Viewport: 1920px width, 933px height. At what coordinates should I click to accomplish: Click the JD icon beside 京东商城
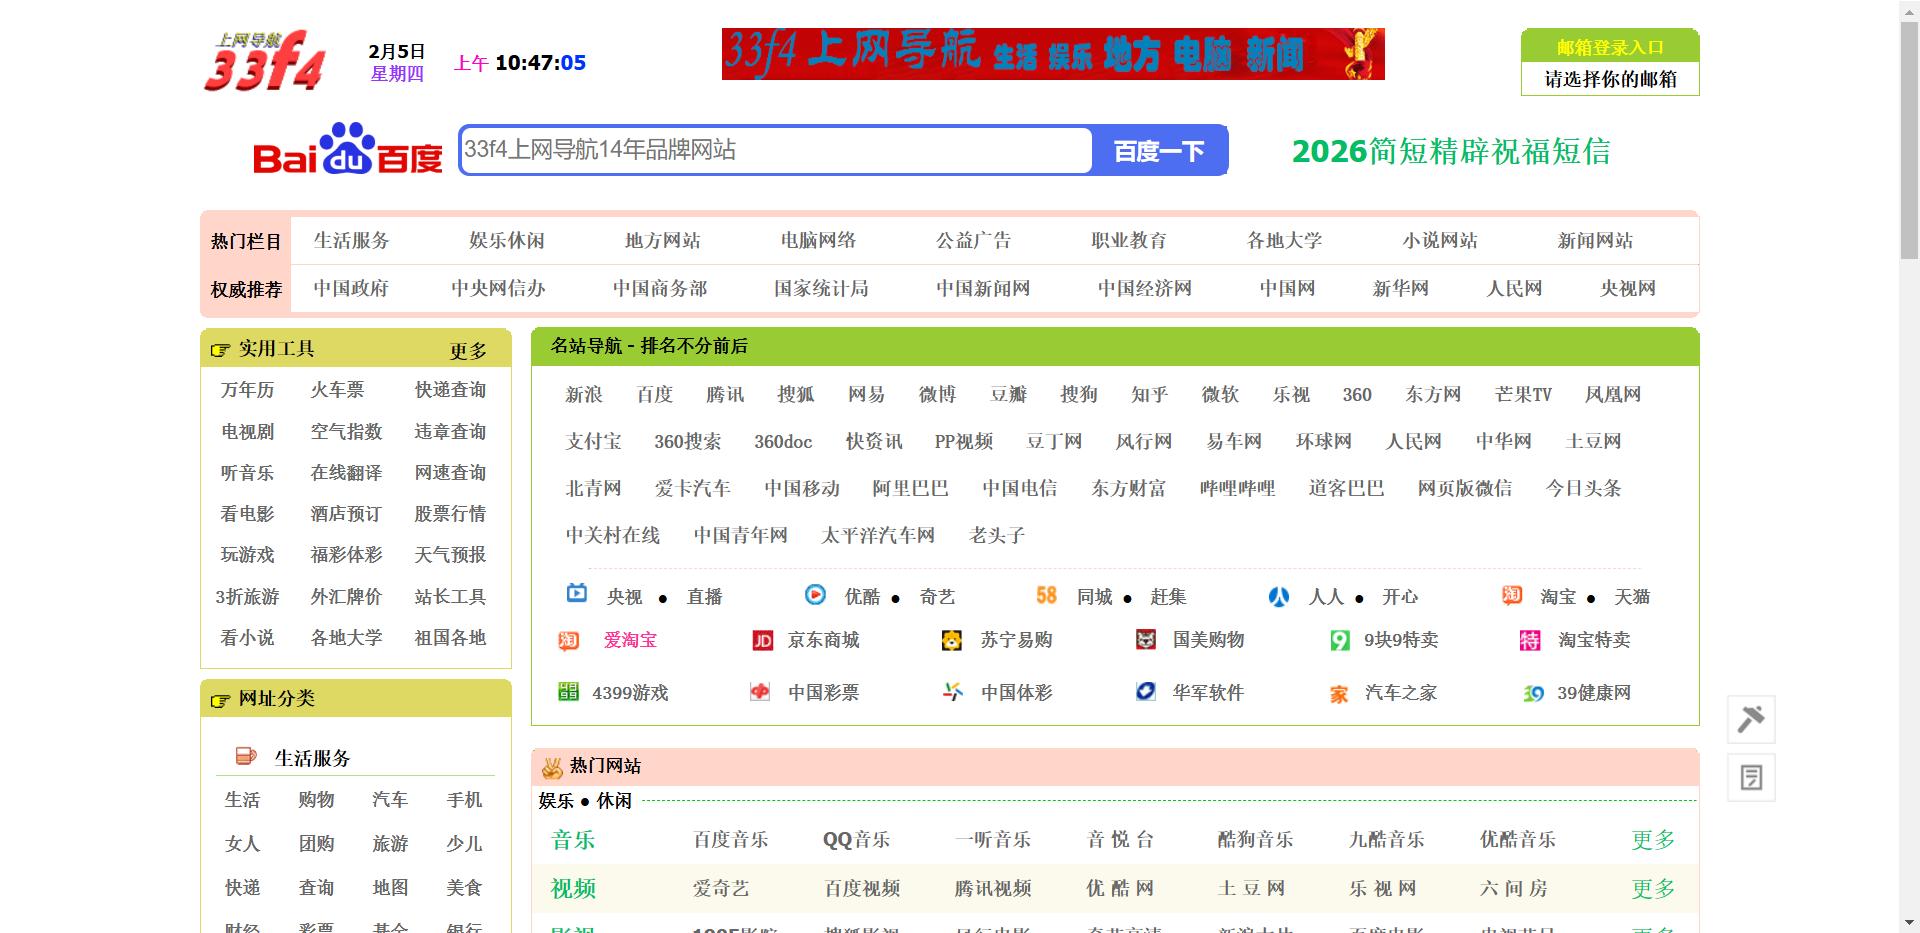coord(762,641)
